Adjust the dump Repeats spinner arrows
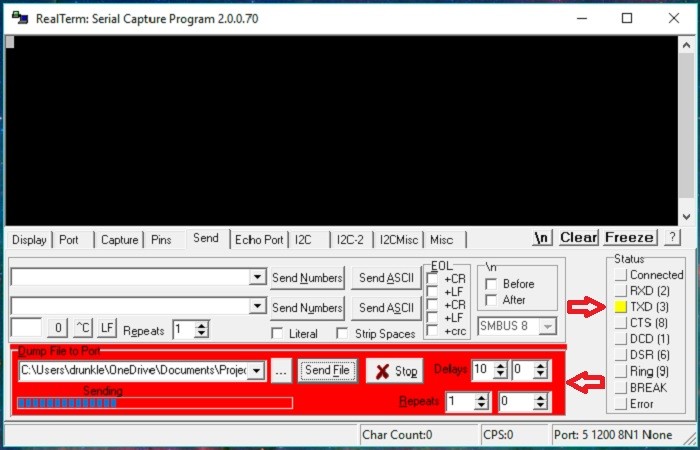 pos(481,402)
